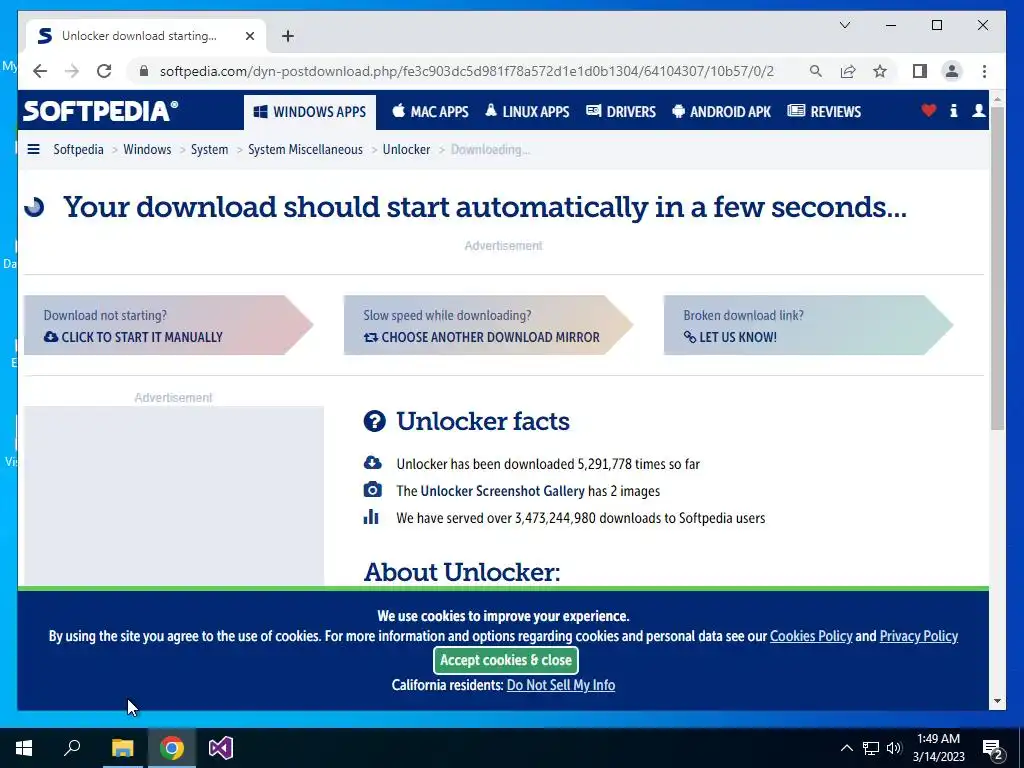Viewport: 1024px width, 768px height.
Task: Reload the page in Chrome
Action: 104,71
